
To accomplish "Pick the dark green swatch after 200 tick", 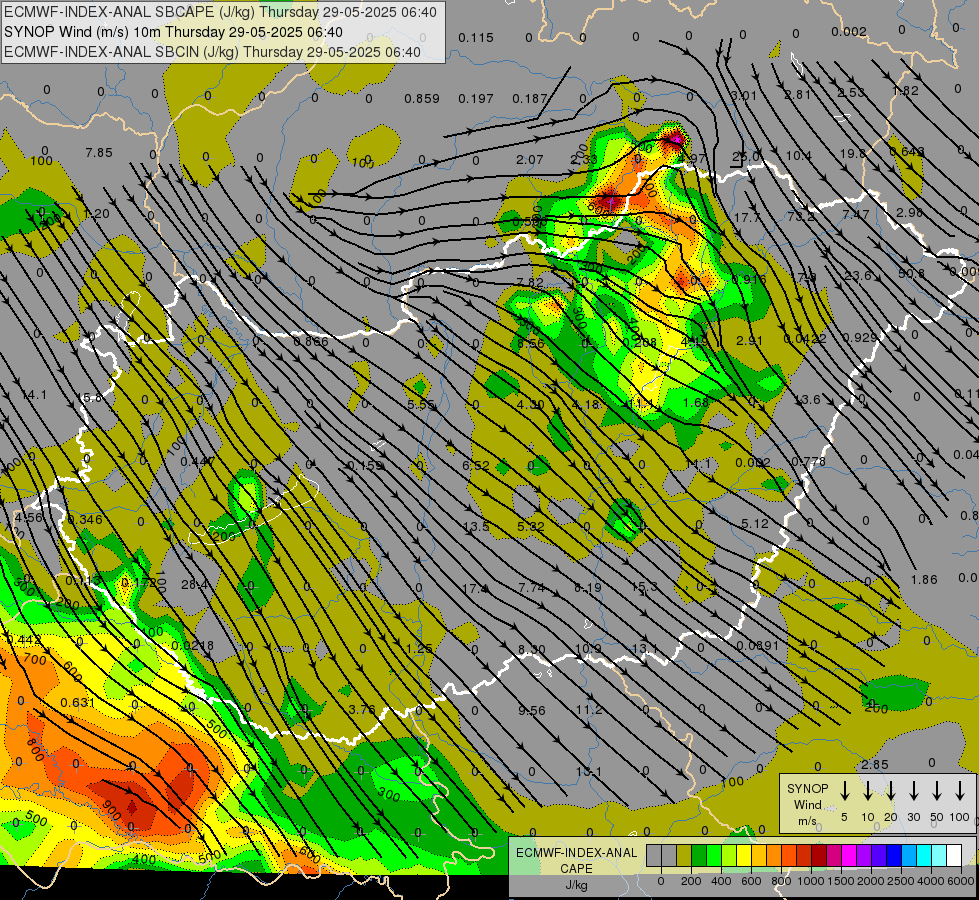I will pos(699,856).
